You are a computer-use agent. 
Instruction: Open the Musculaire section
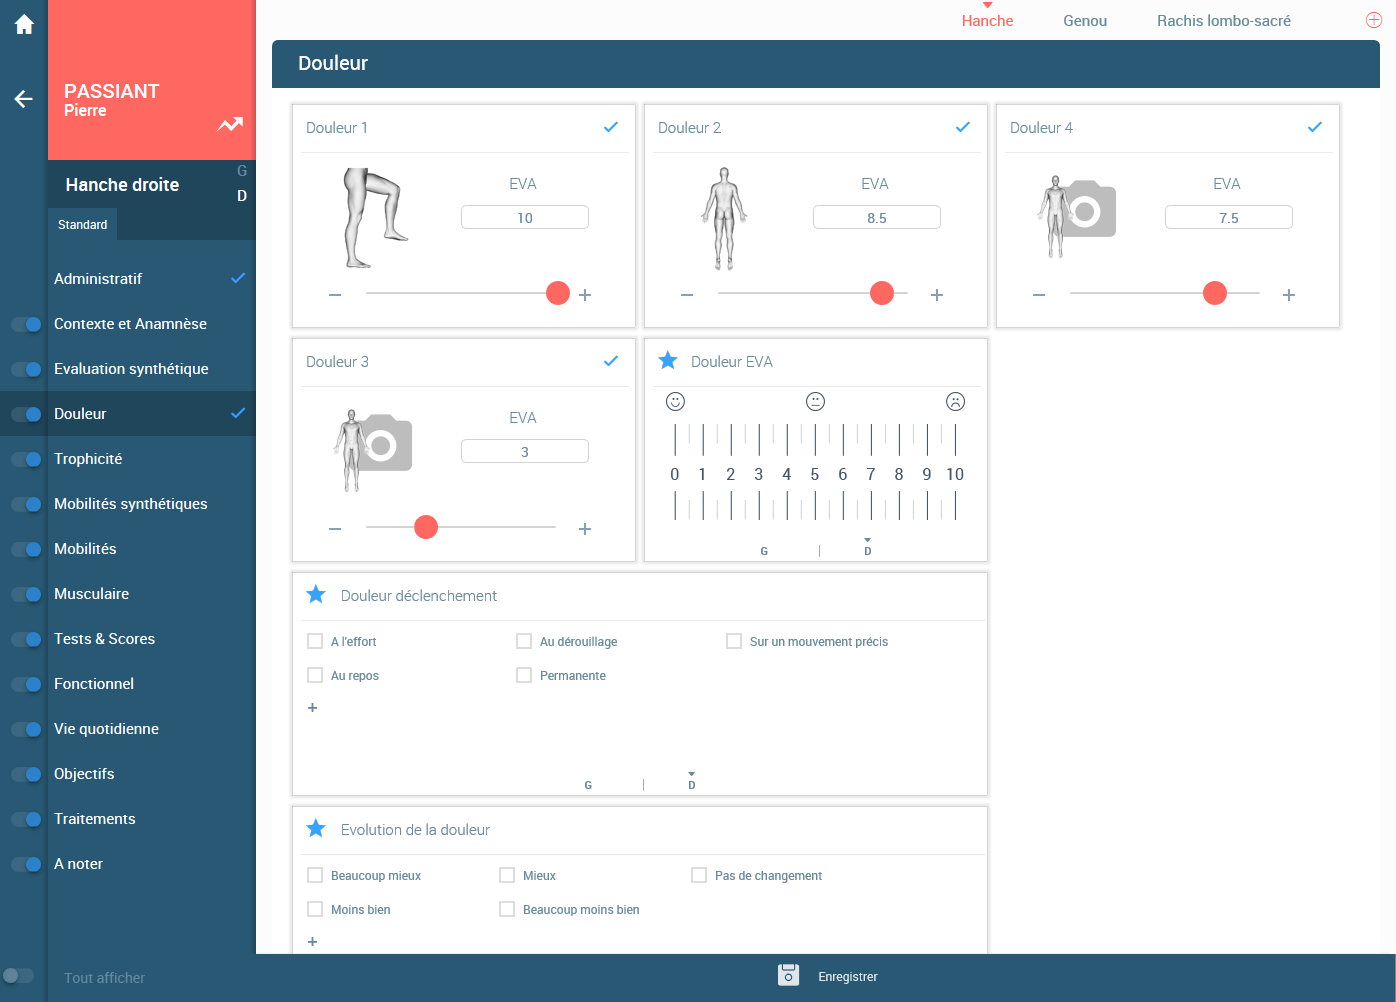(x=152, y=593)
